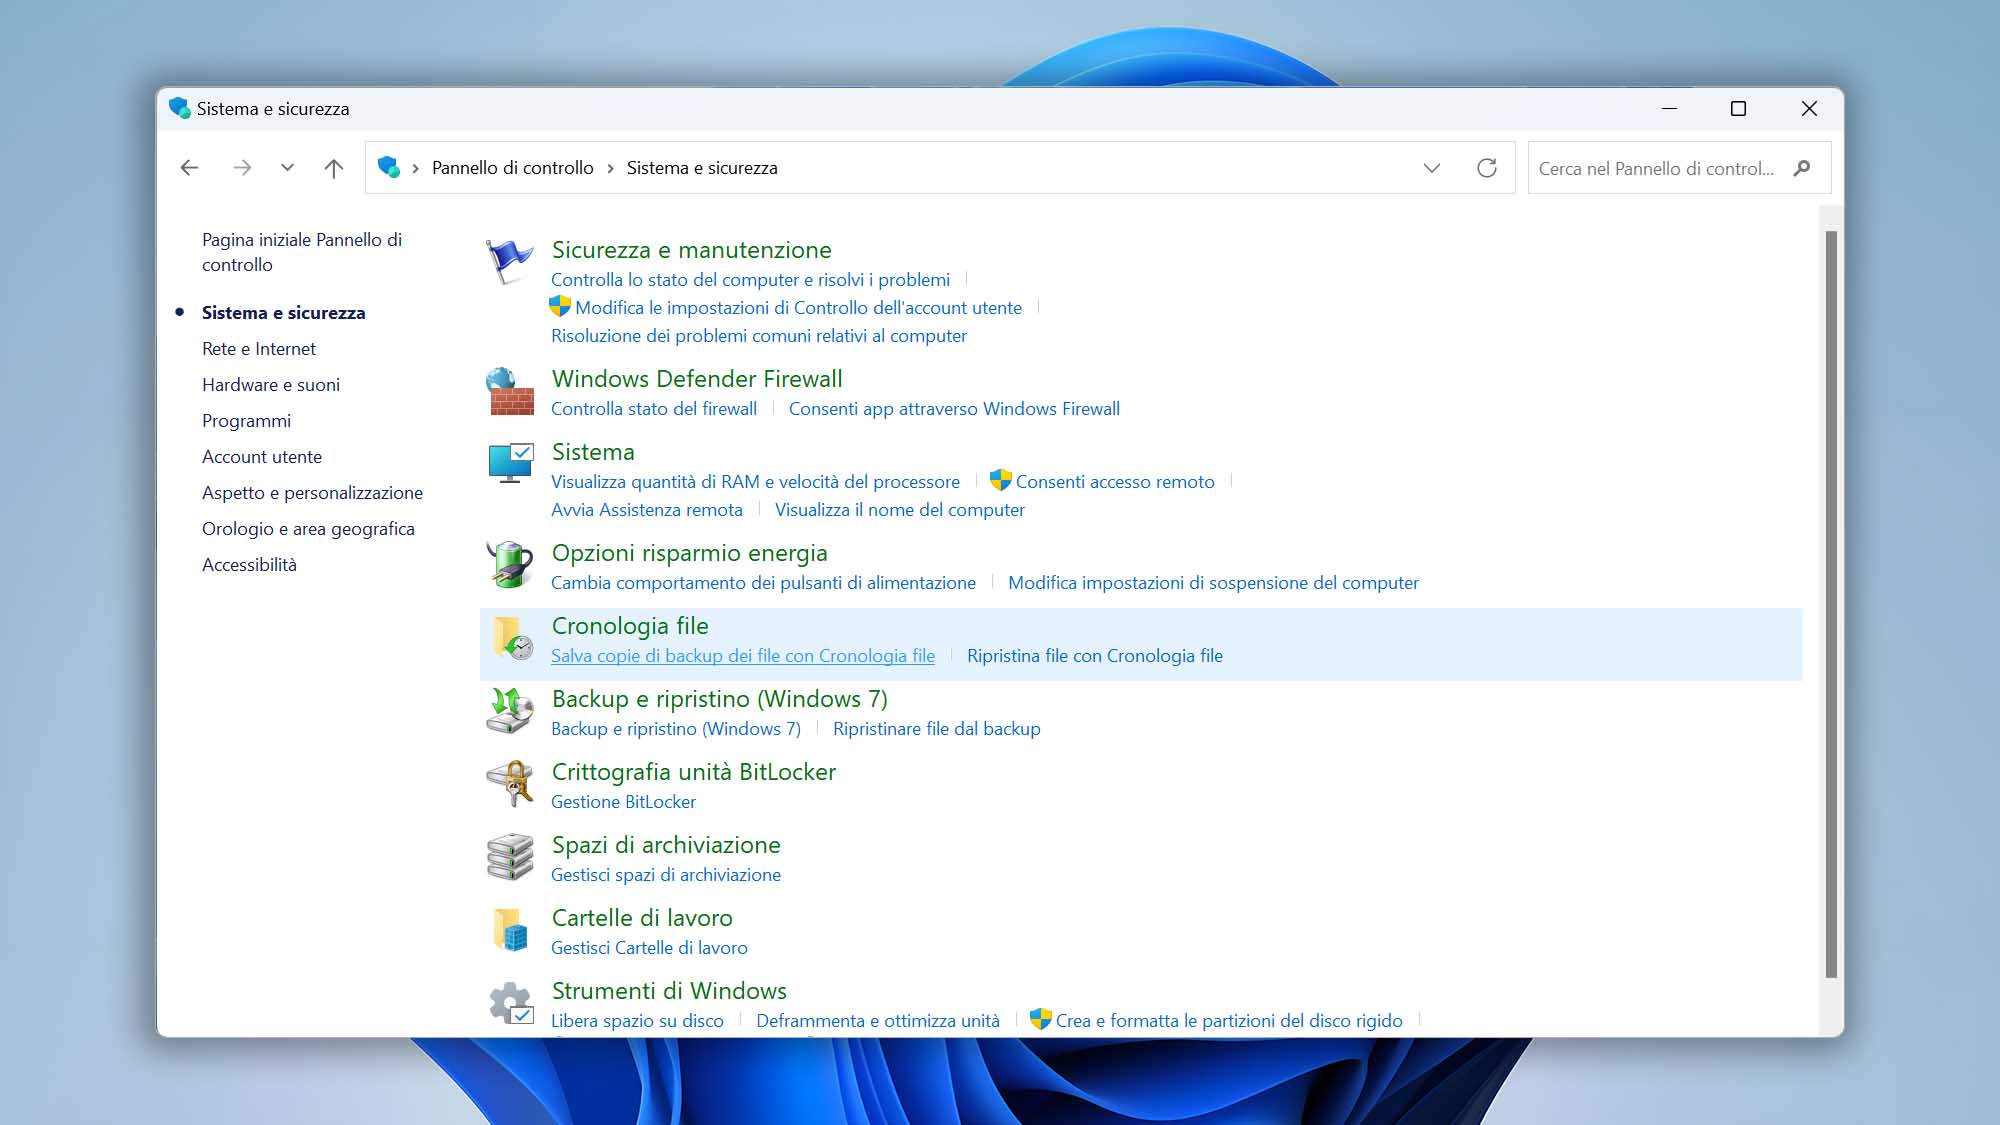Click the shield icon beside Crea e formatta le partizioni
Image resolution: width=2000 pixels, height=1125 pixels.
(x=1041, y=1019)
